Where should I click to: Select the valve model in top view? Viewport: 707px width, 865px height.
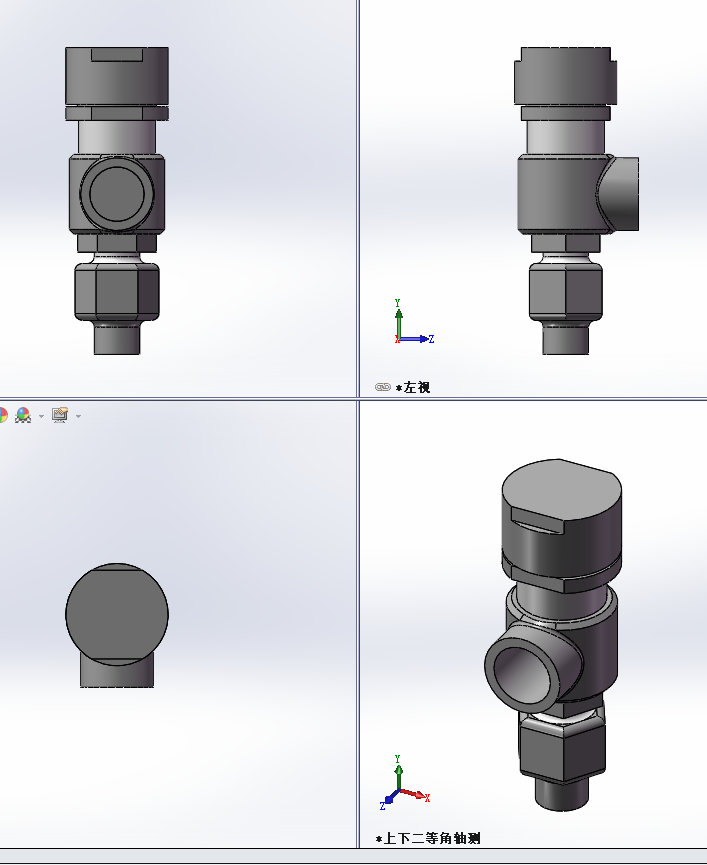point(117,625)
